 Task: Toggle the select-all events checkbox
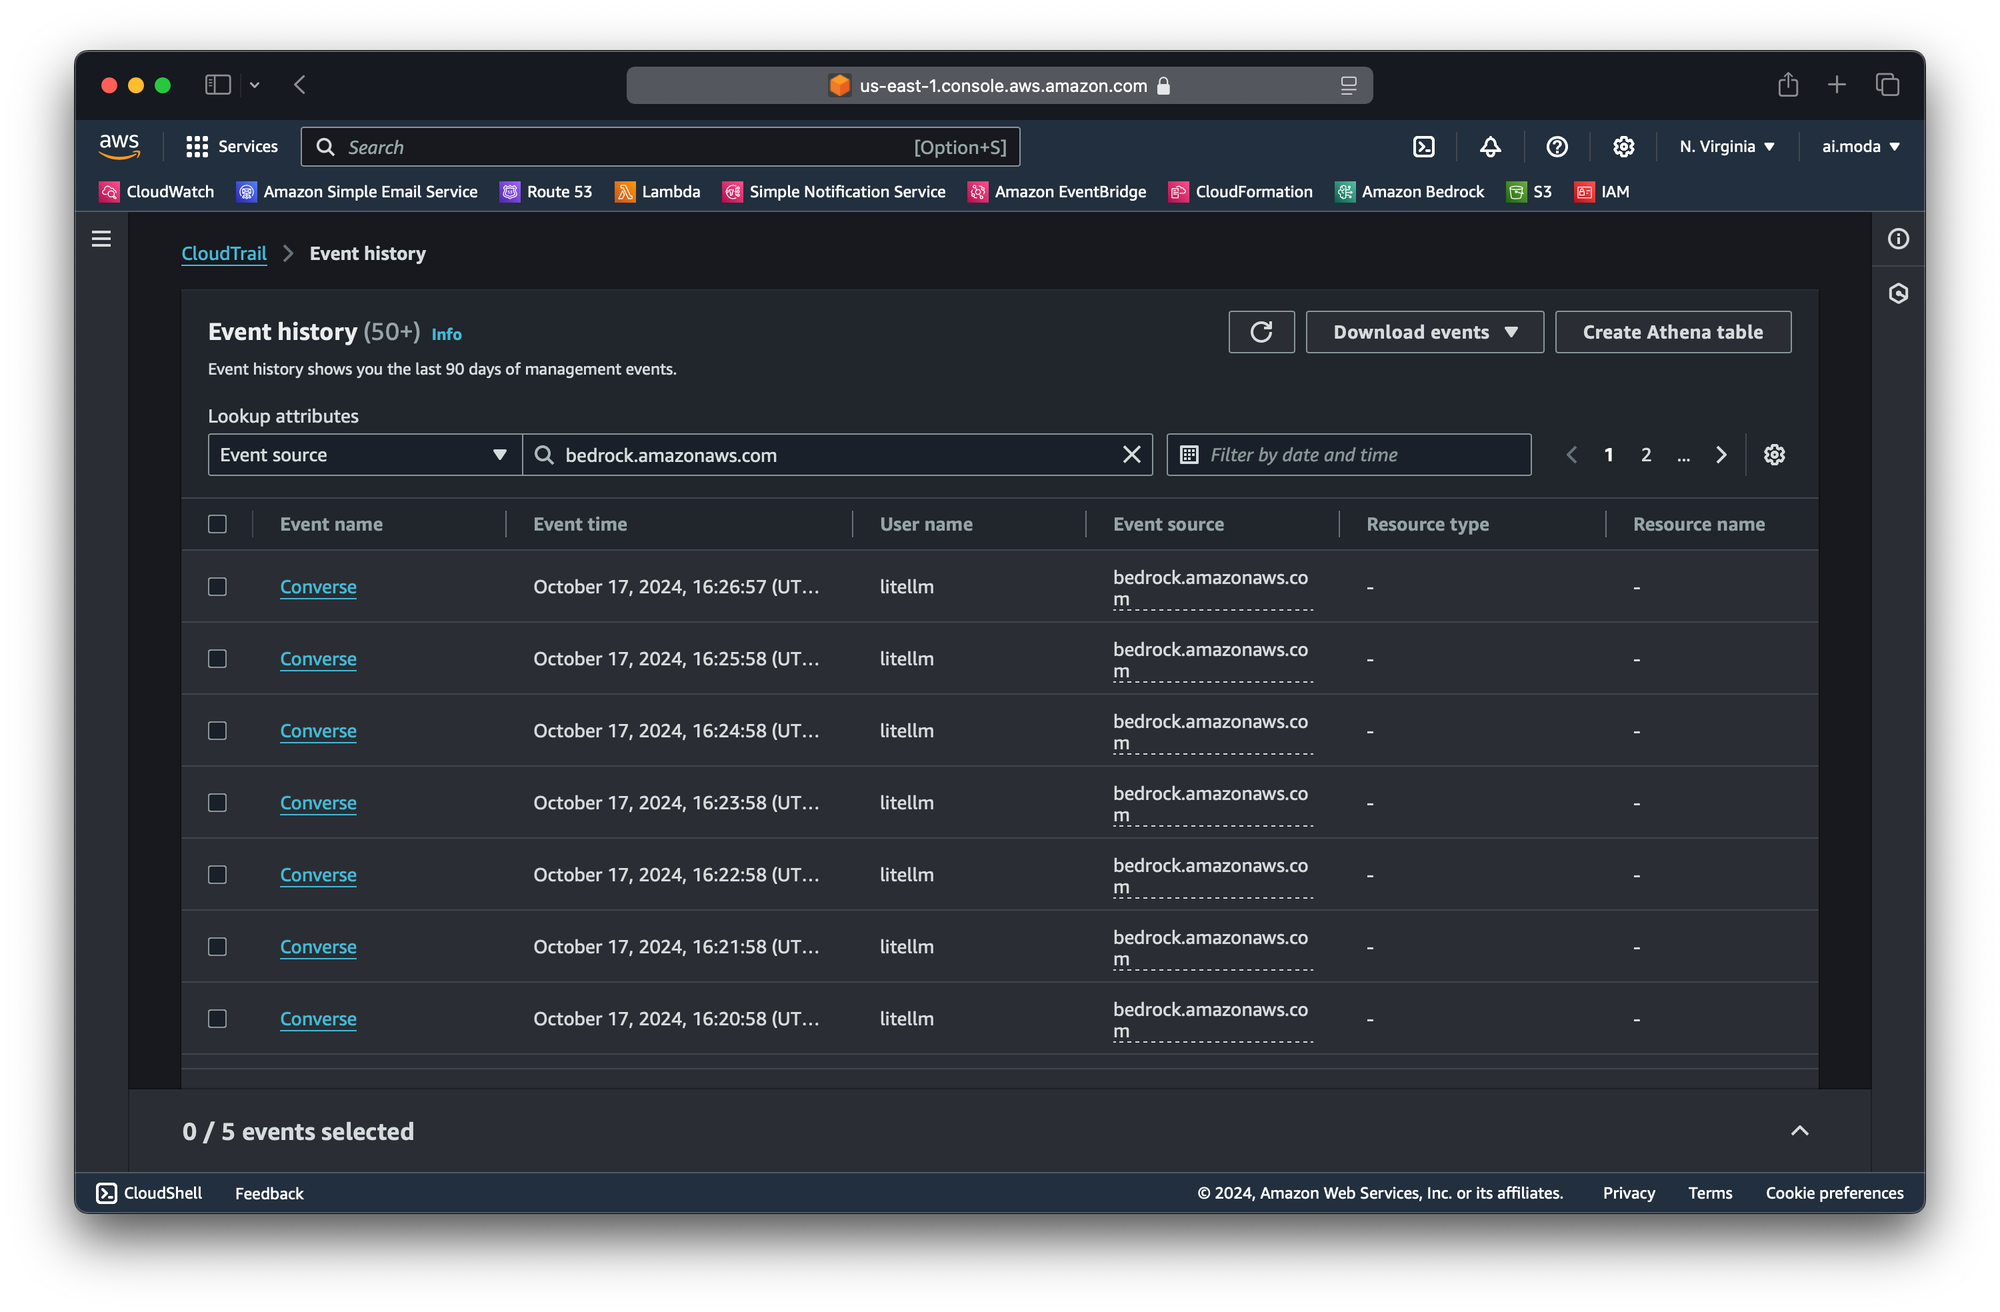pos(217,524)
